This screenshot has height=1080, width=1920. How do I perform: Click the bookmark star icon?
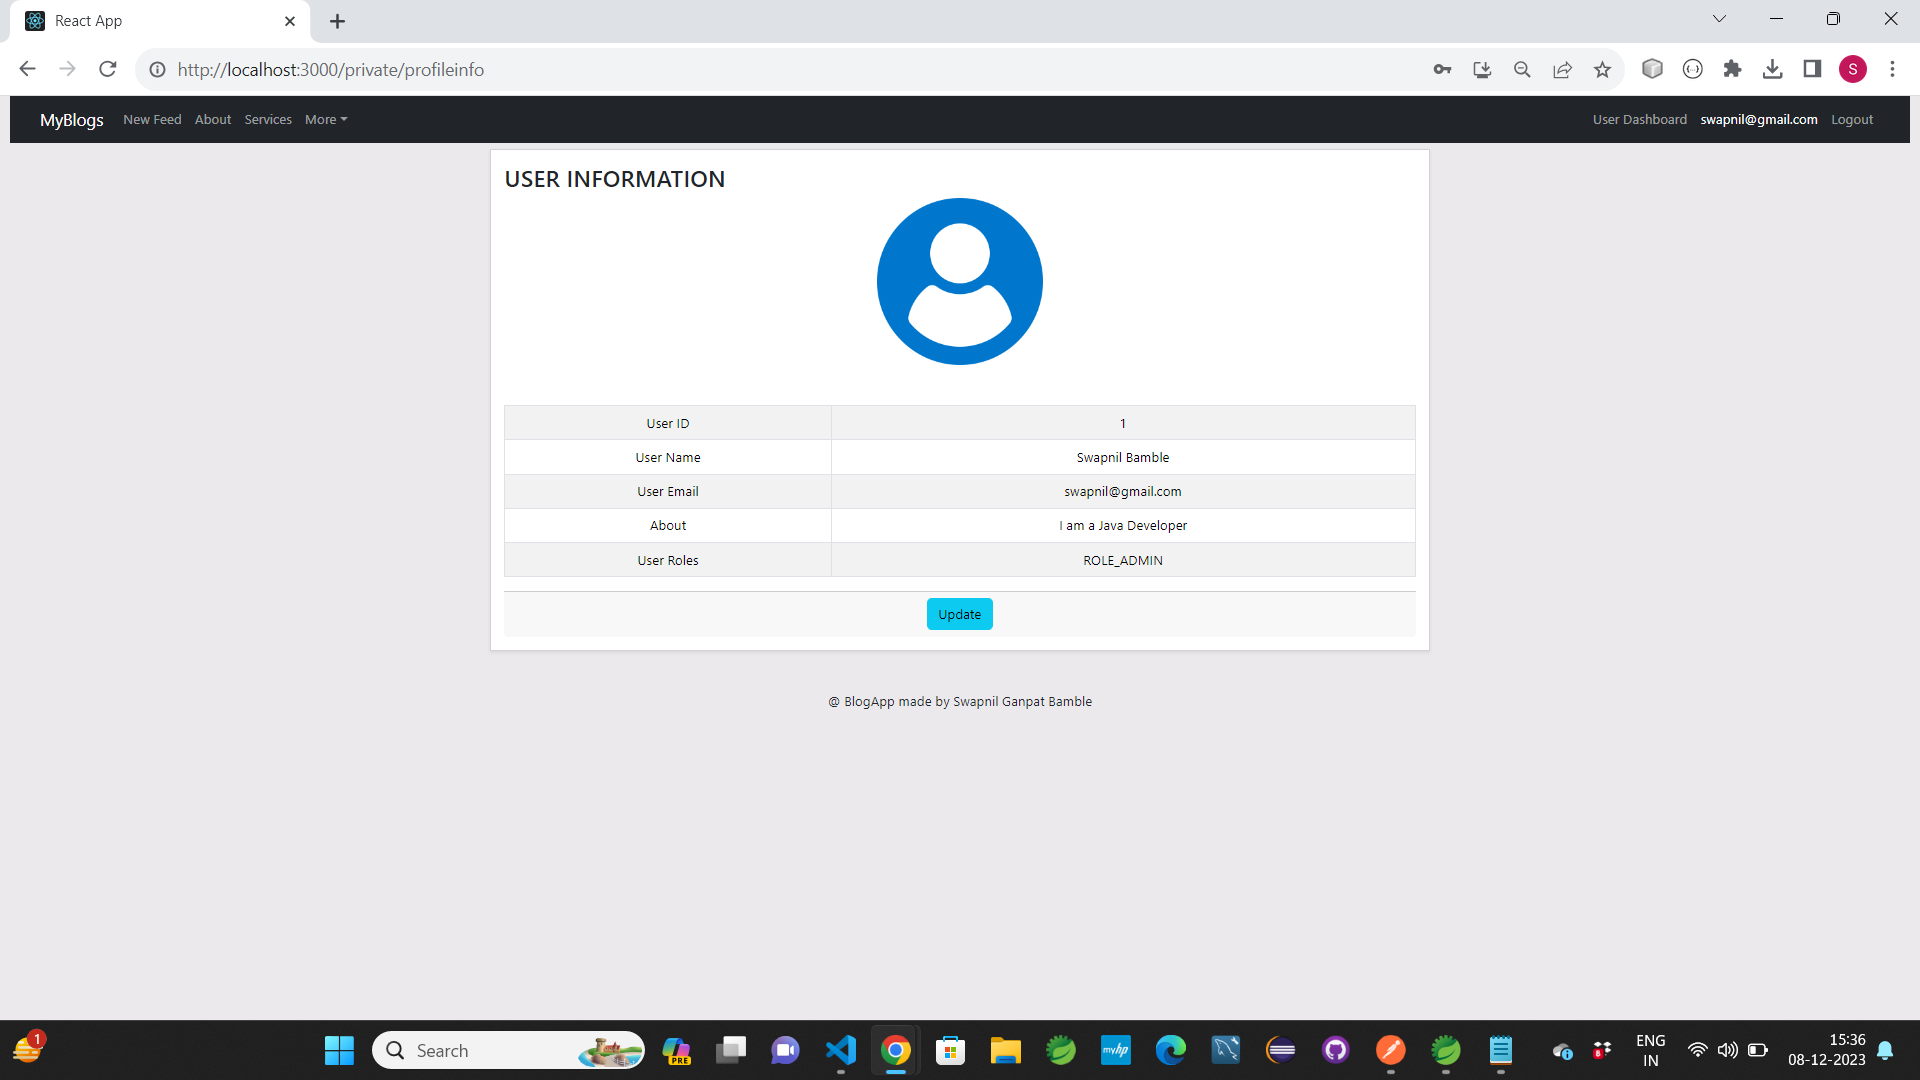point(1602,69)
